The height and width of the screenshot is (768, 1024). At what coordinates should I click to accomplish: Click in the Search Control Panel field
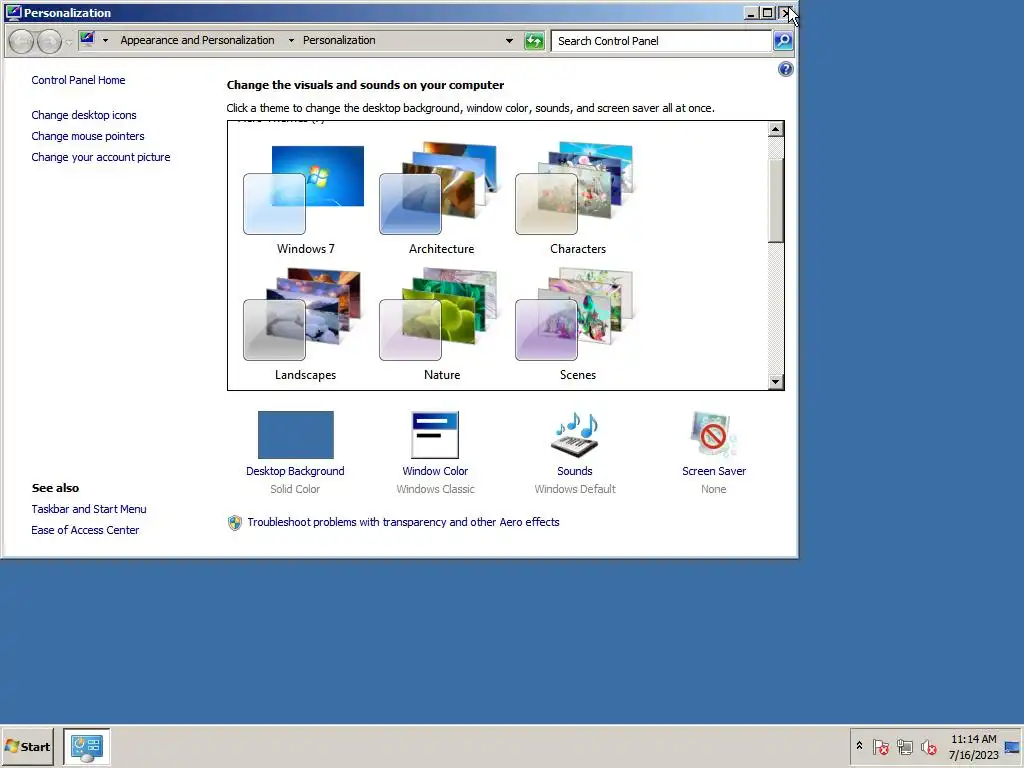pos(661,40)
